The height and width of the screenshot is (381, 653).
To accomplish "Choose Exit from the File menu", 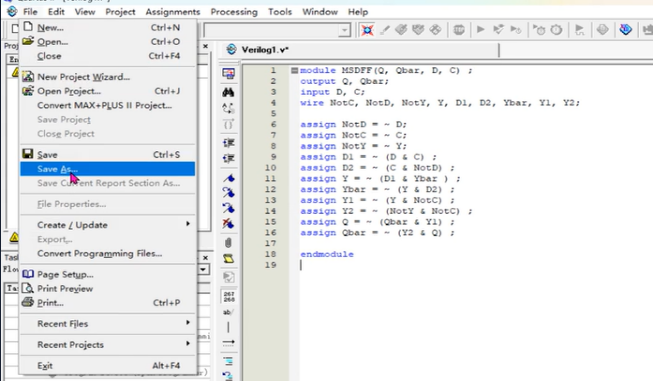I will [x=108, y=365].
